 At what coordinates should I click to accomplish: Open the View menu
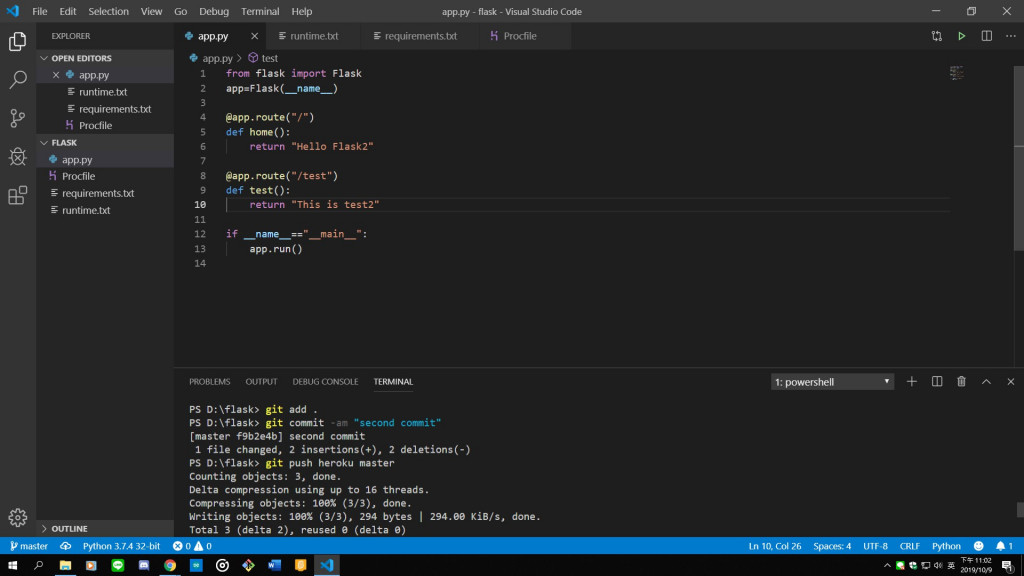151,11
